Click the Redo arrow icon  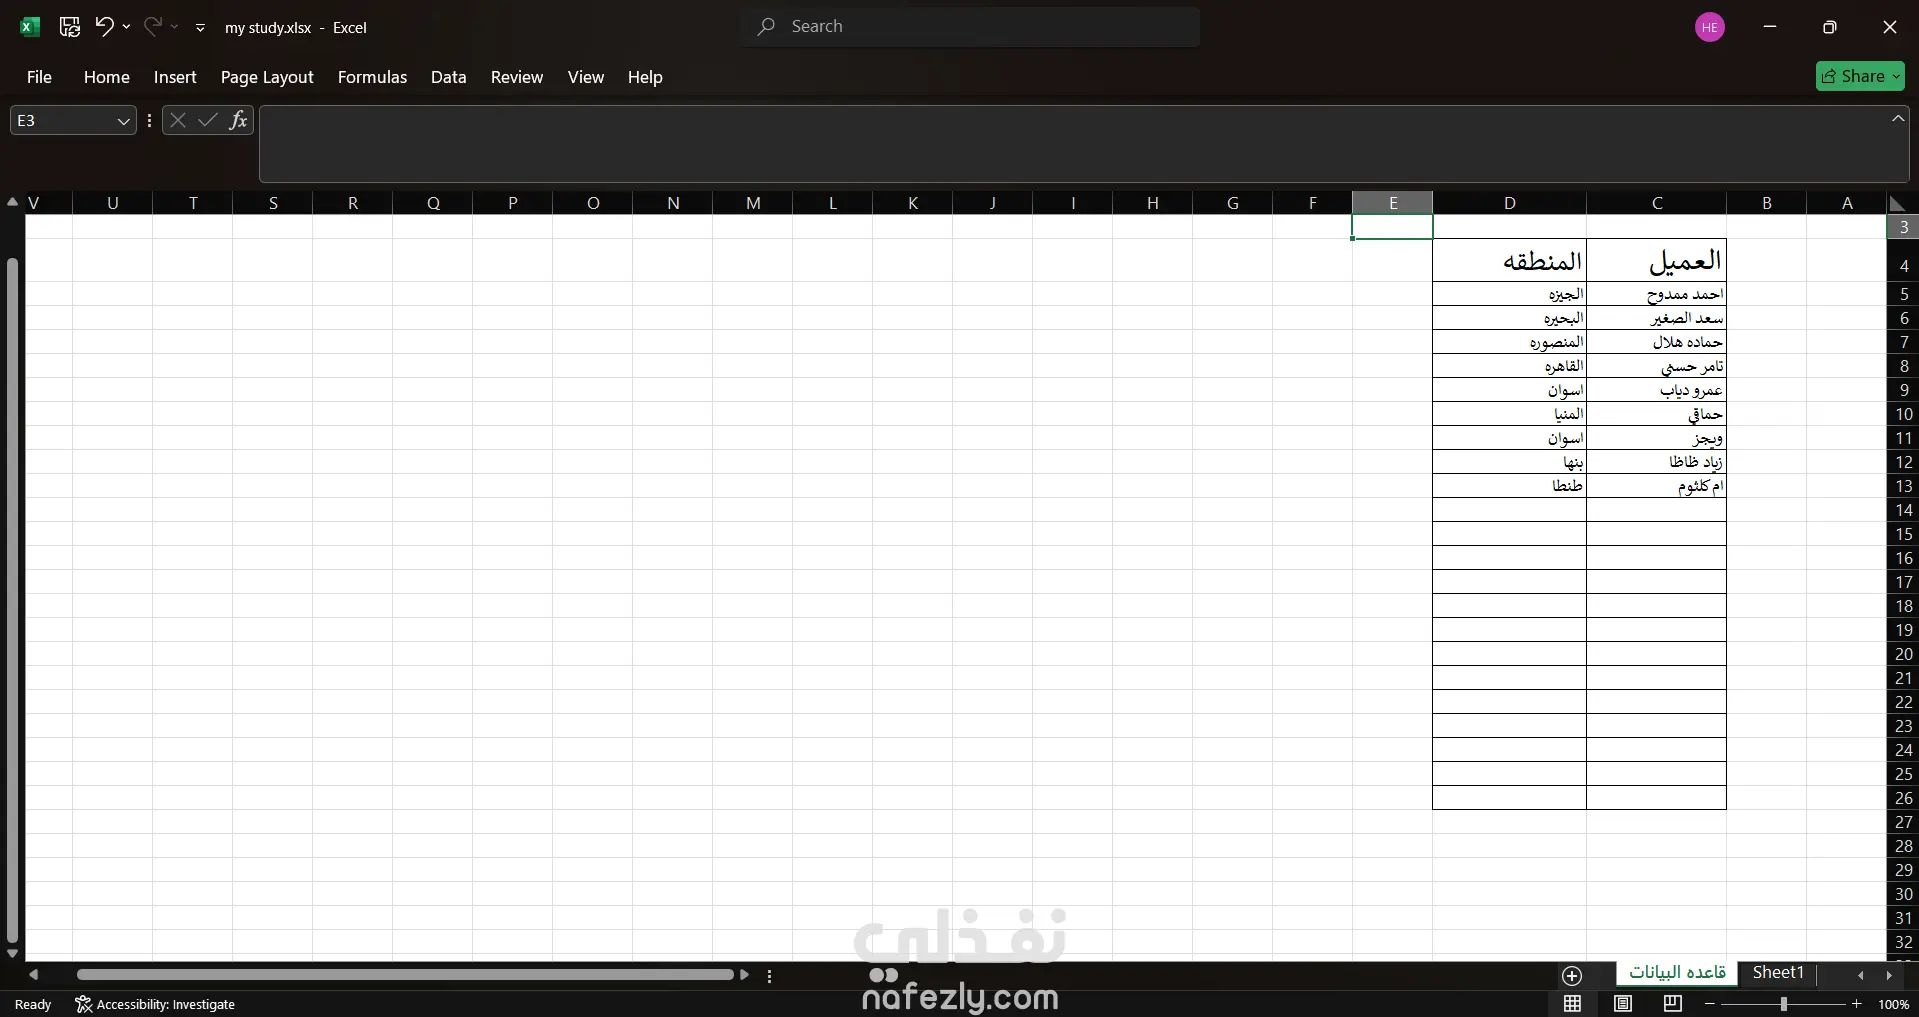152,26
